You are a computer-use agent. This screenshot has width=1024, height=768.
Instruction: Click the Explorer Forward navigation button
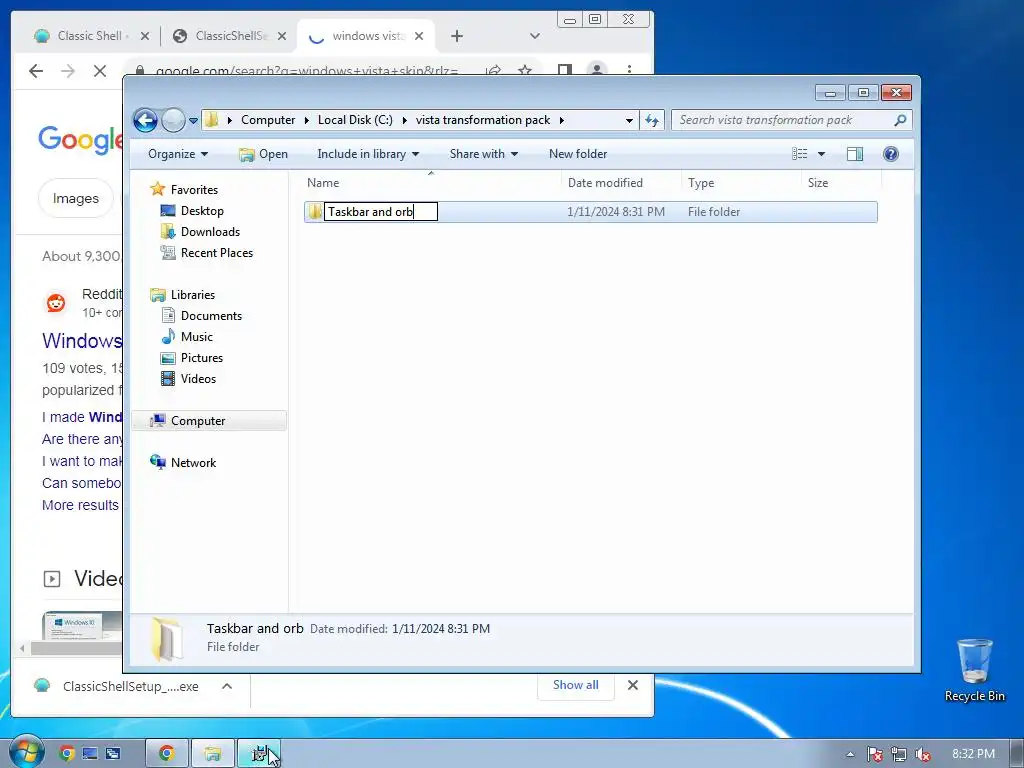(x=173, y=120)
